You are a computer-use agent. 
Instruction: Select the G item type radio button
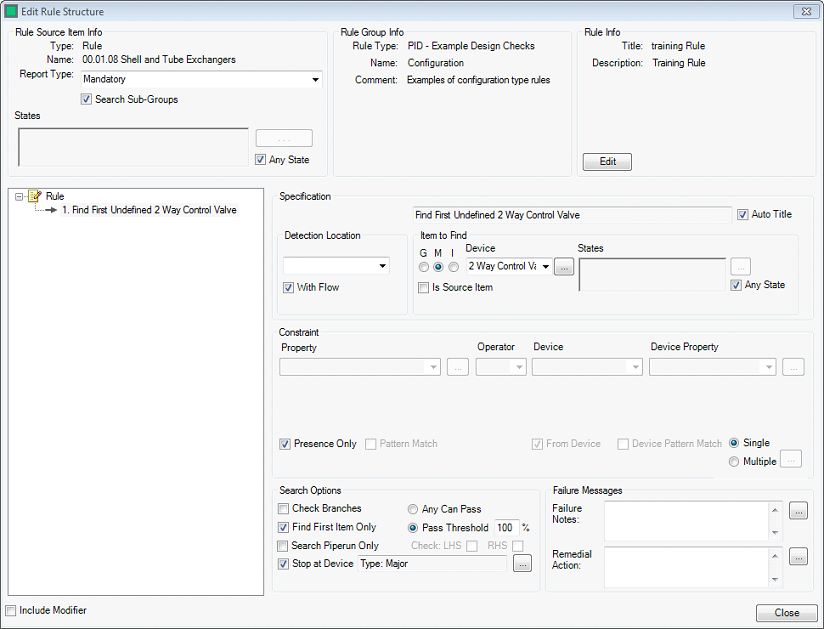[424, 267]
